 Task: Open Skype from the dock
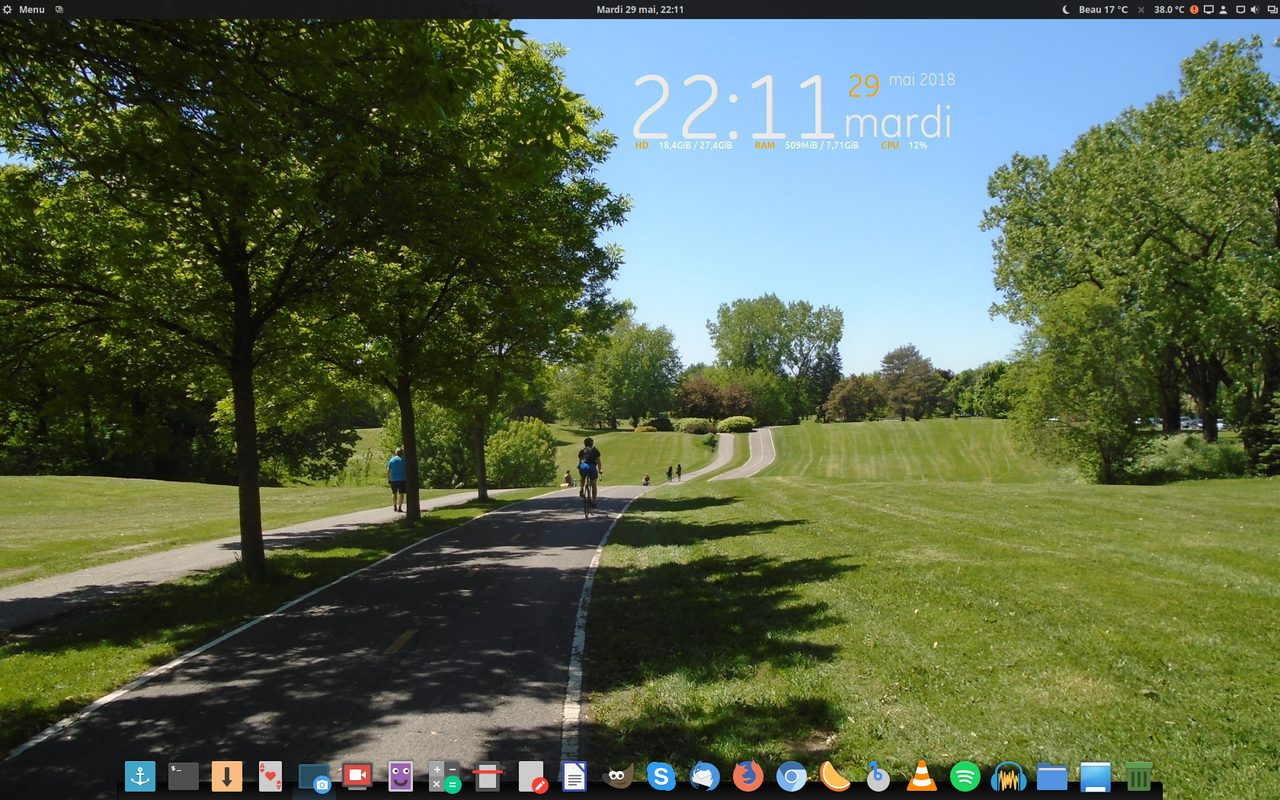coord(661,776)
